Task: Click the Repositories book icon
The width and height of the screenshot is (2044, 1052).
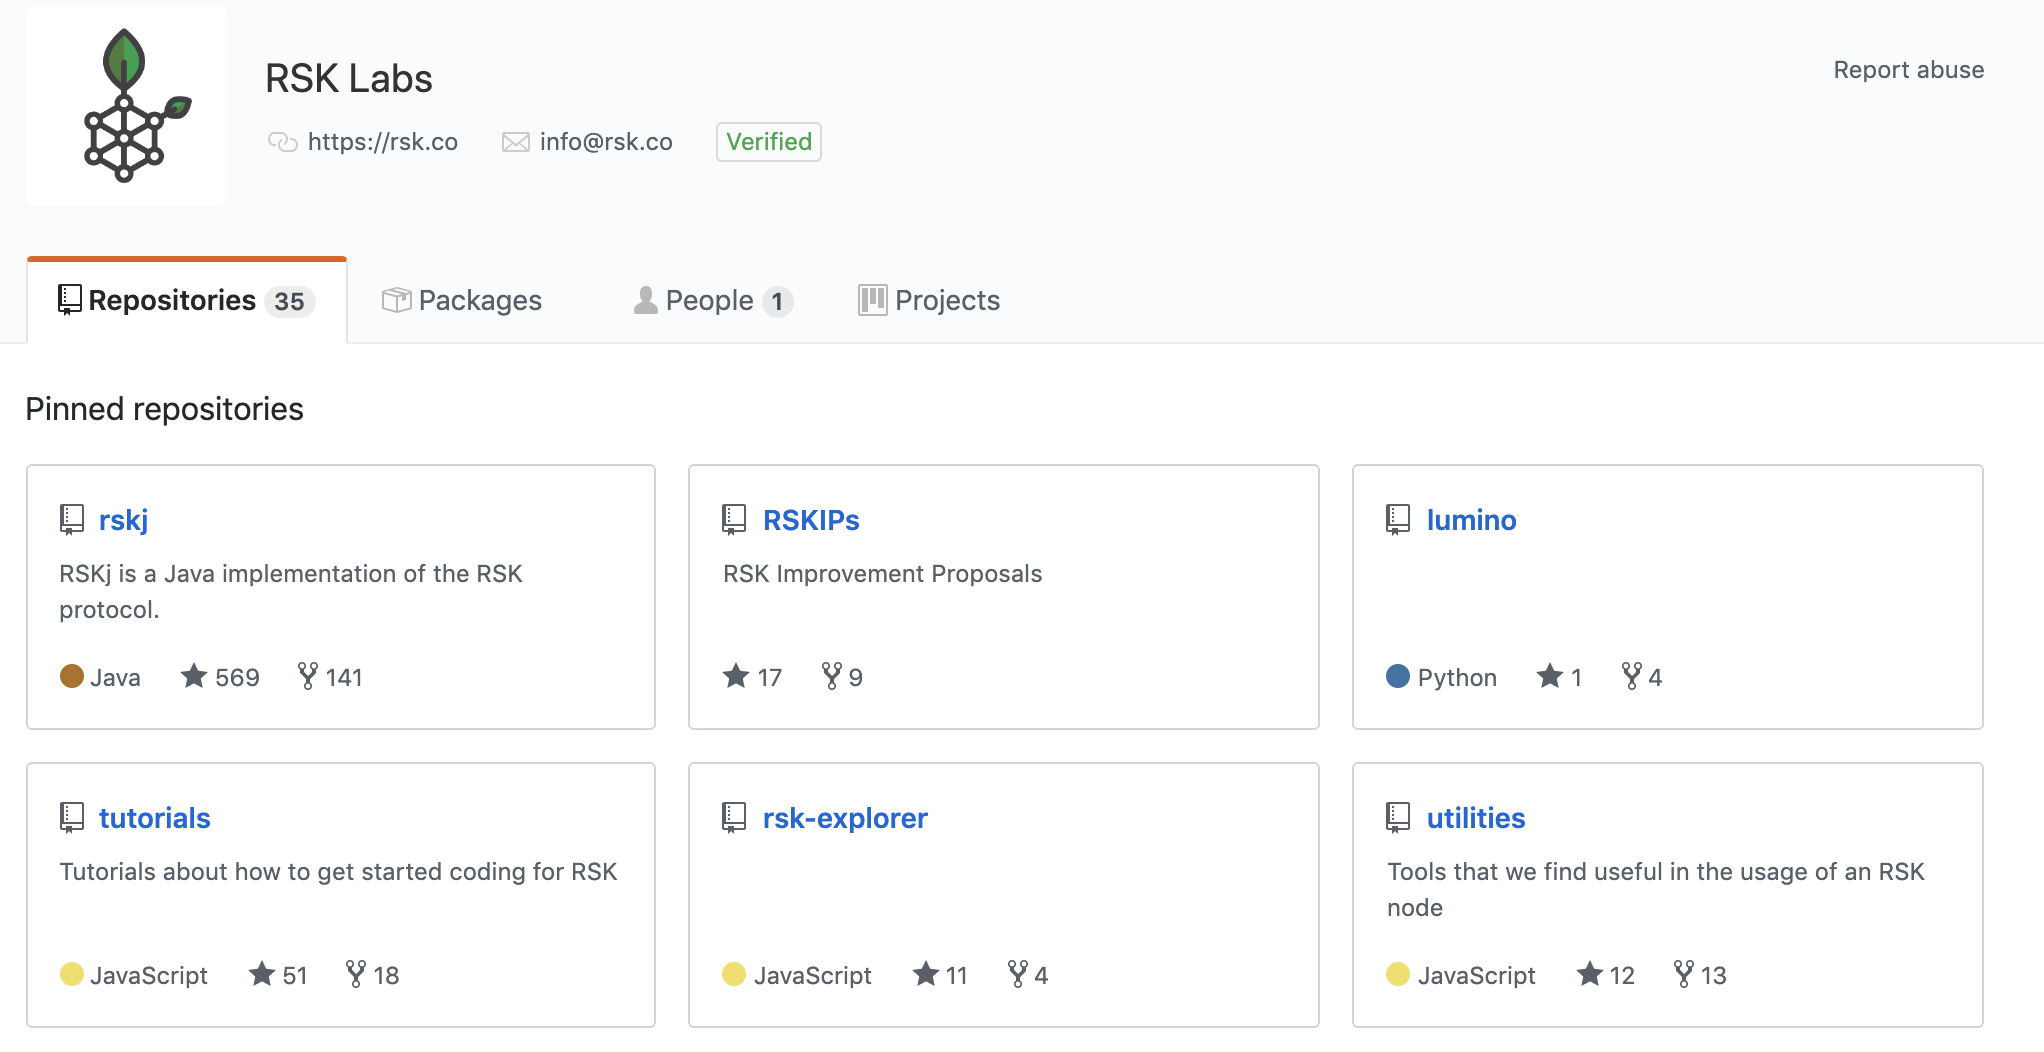Action: pos(70,300)
